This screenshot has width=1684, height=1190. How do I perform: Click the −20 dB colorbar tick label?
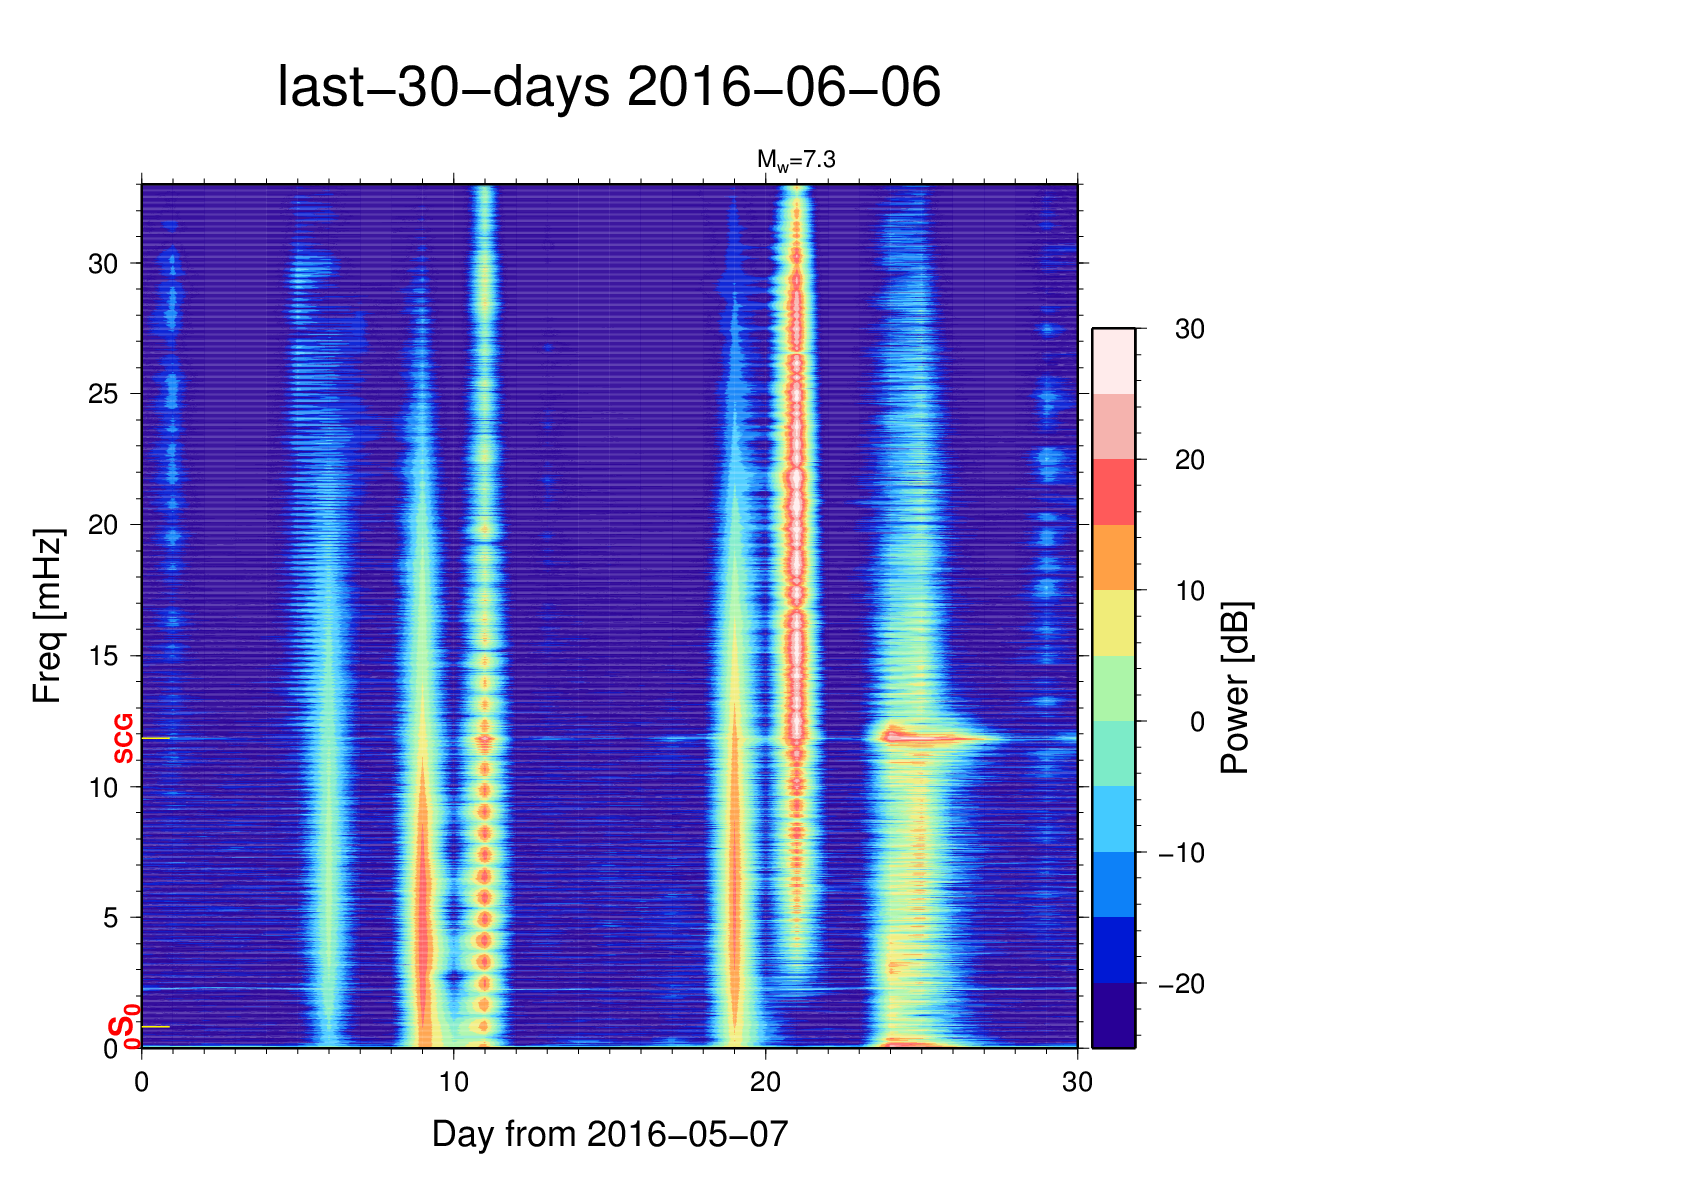pos(1181,984)
